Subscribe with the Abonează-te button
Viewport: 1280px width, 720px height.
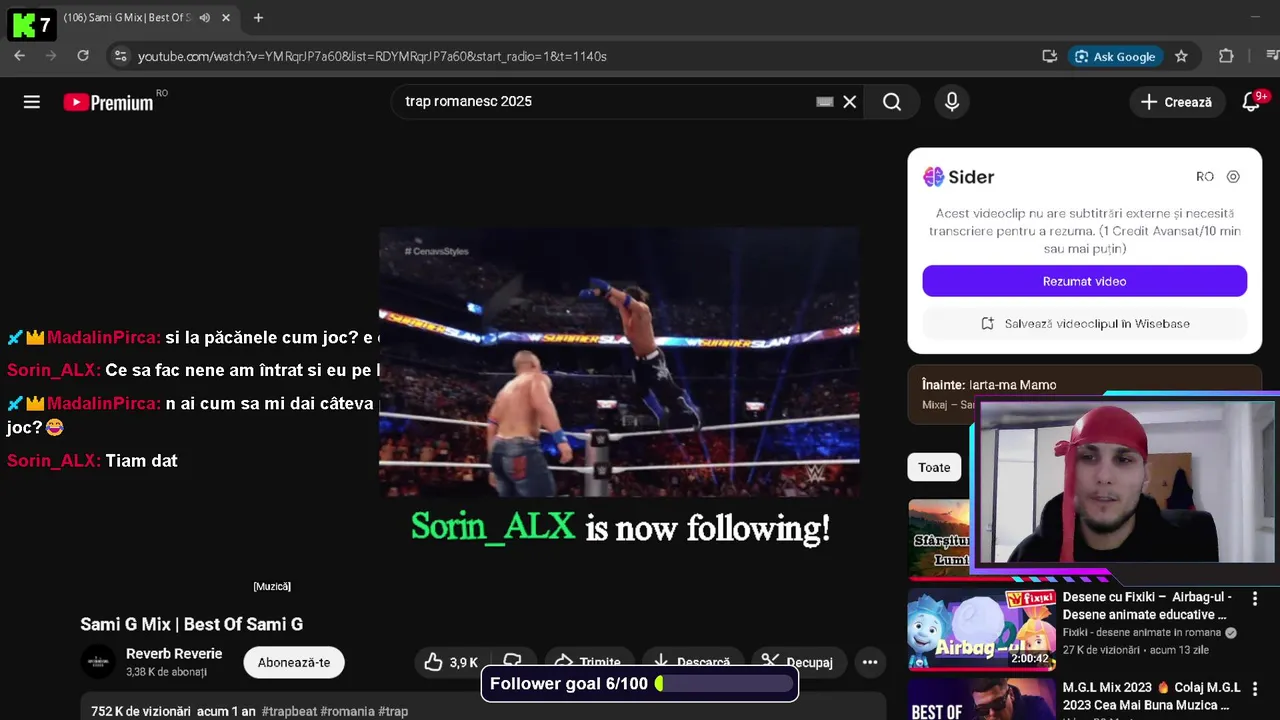(x=294, y=662)
